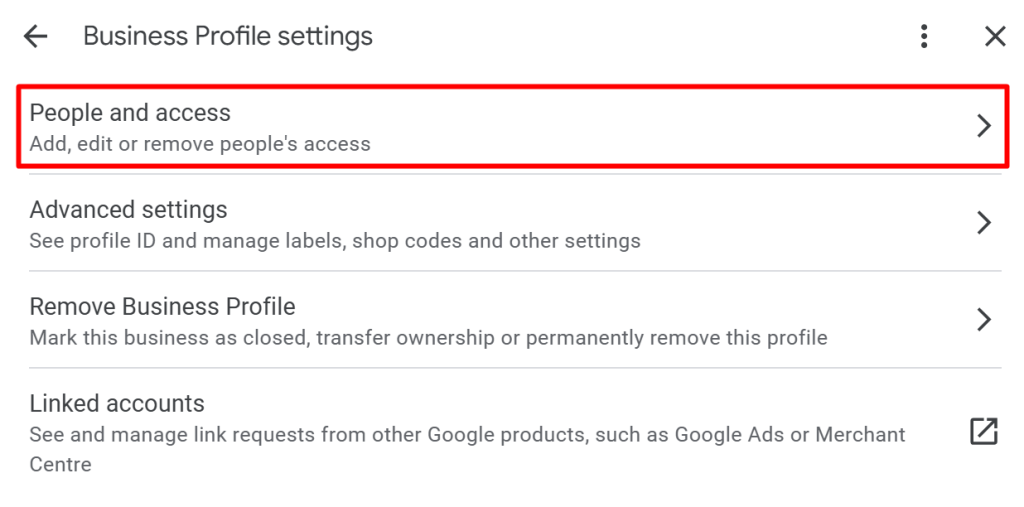Click the "Remove Business Profile" title

pyautogui.click(x=162, y=307)
